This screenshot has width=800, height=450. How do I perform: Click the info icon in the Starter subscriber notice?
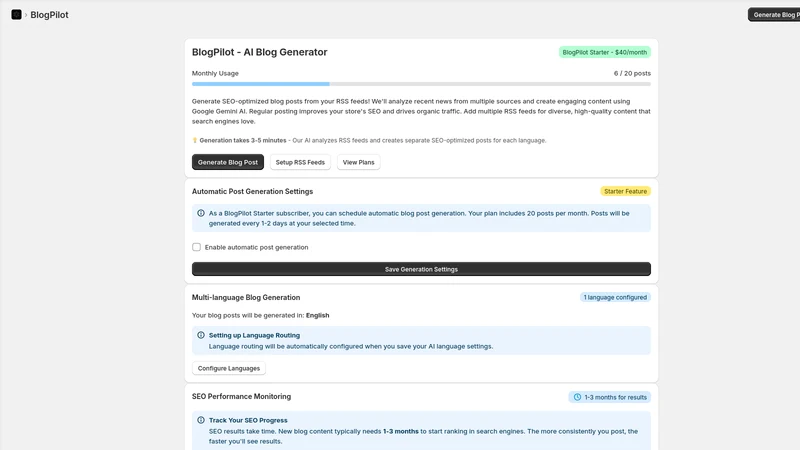tap(201, 213)
